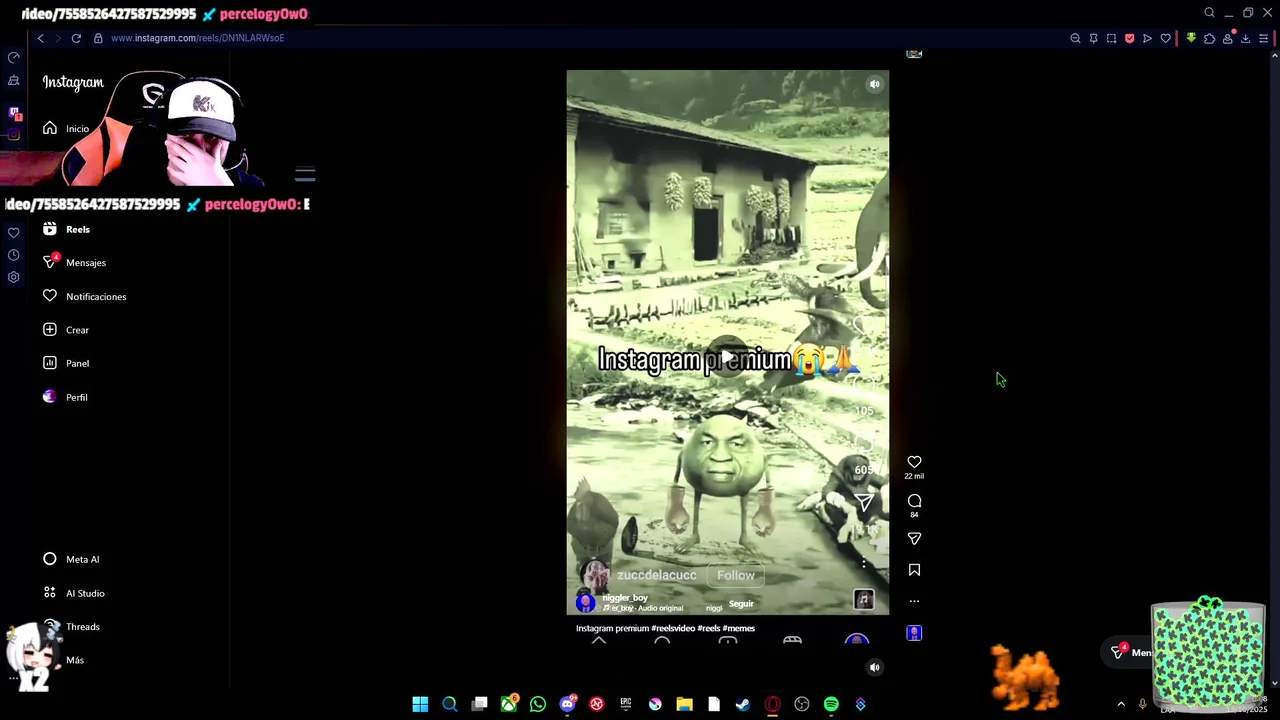The height and width of the screenshot is (720, 1280).
Task: Open the extensions cube icon
Action: pos(1209,38)
